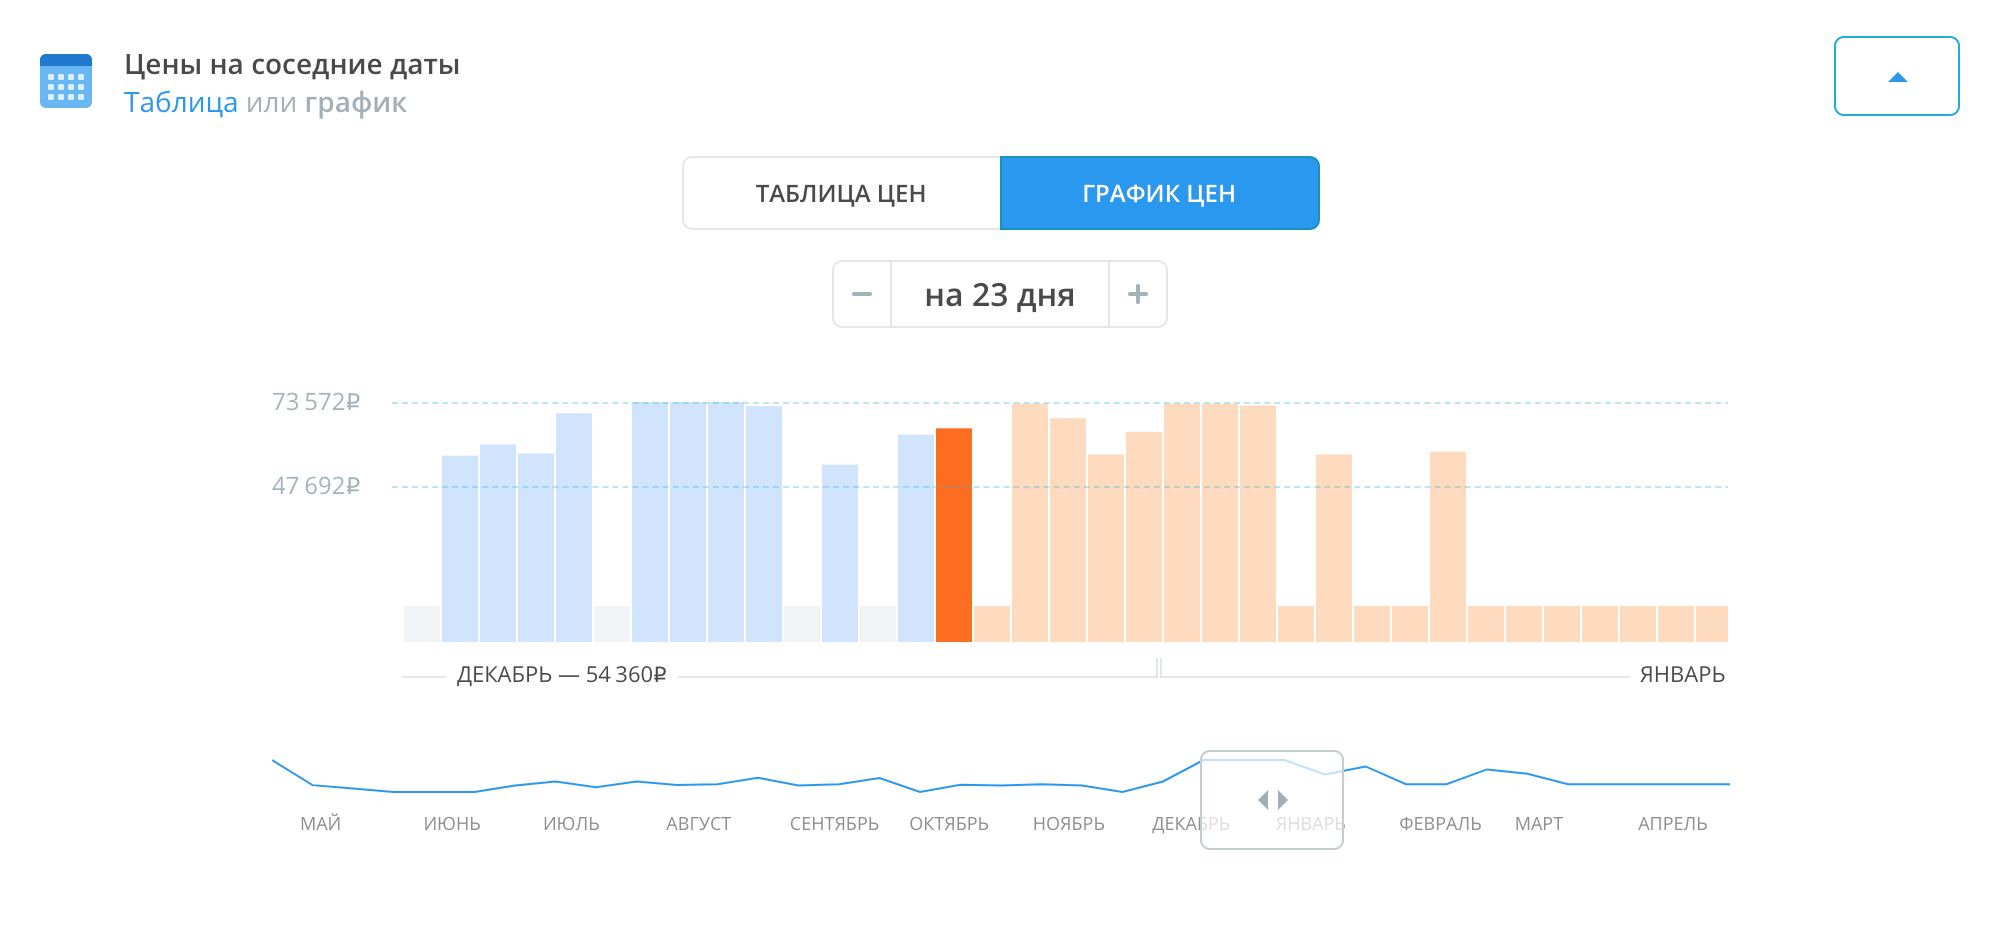Open the Таблица link
The image size is (2000, 942).
(x=181, y=103)
